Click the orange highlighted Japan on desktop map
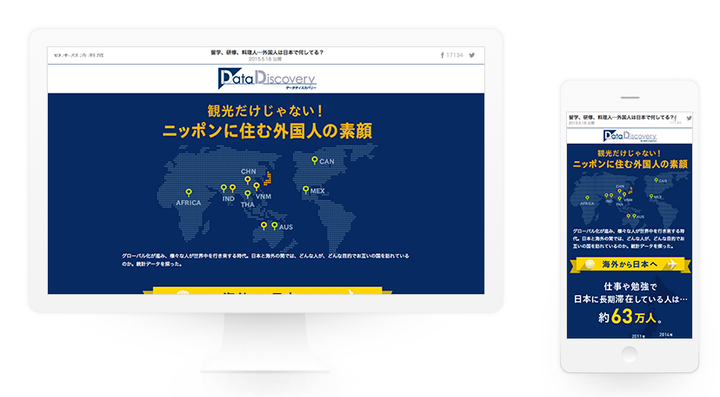 (x=267, y=178)
